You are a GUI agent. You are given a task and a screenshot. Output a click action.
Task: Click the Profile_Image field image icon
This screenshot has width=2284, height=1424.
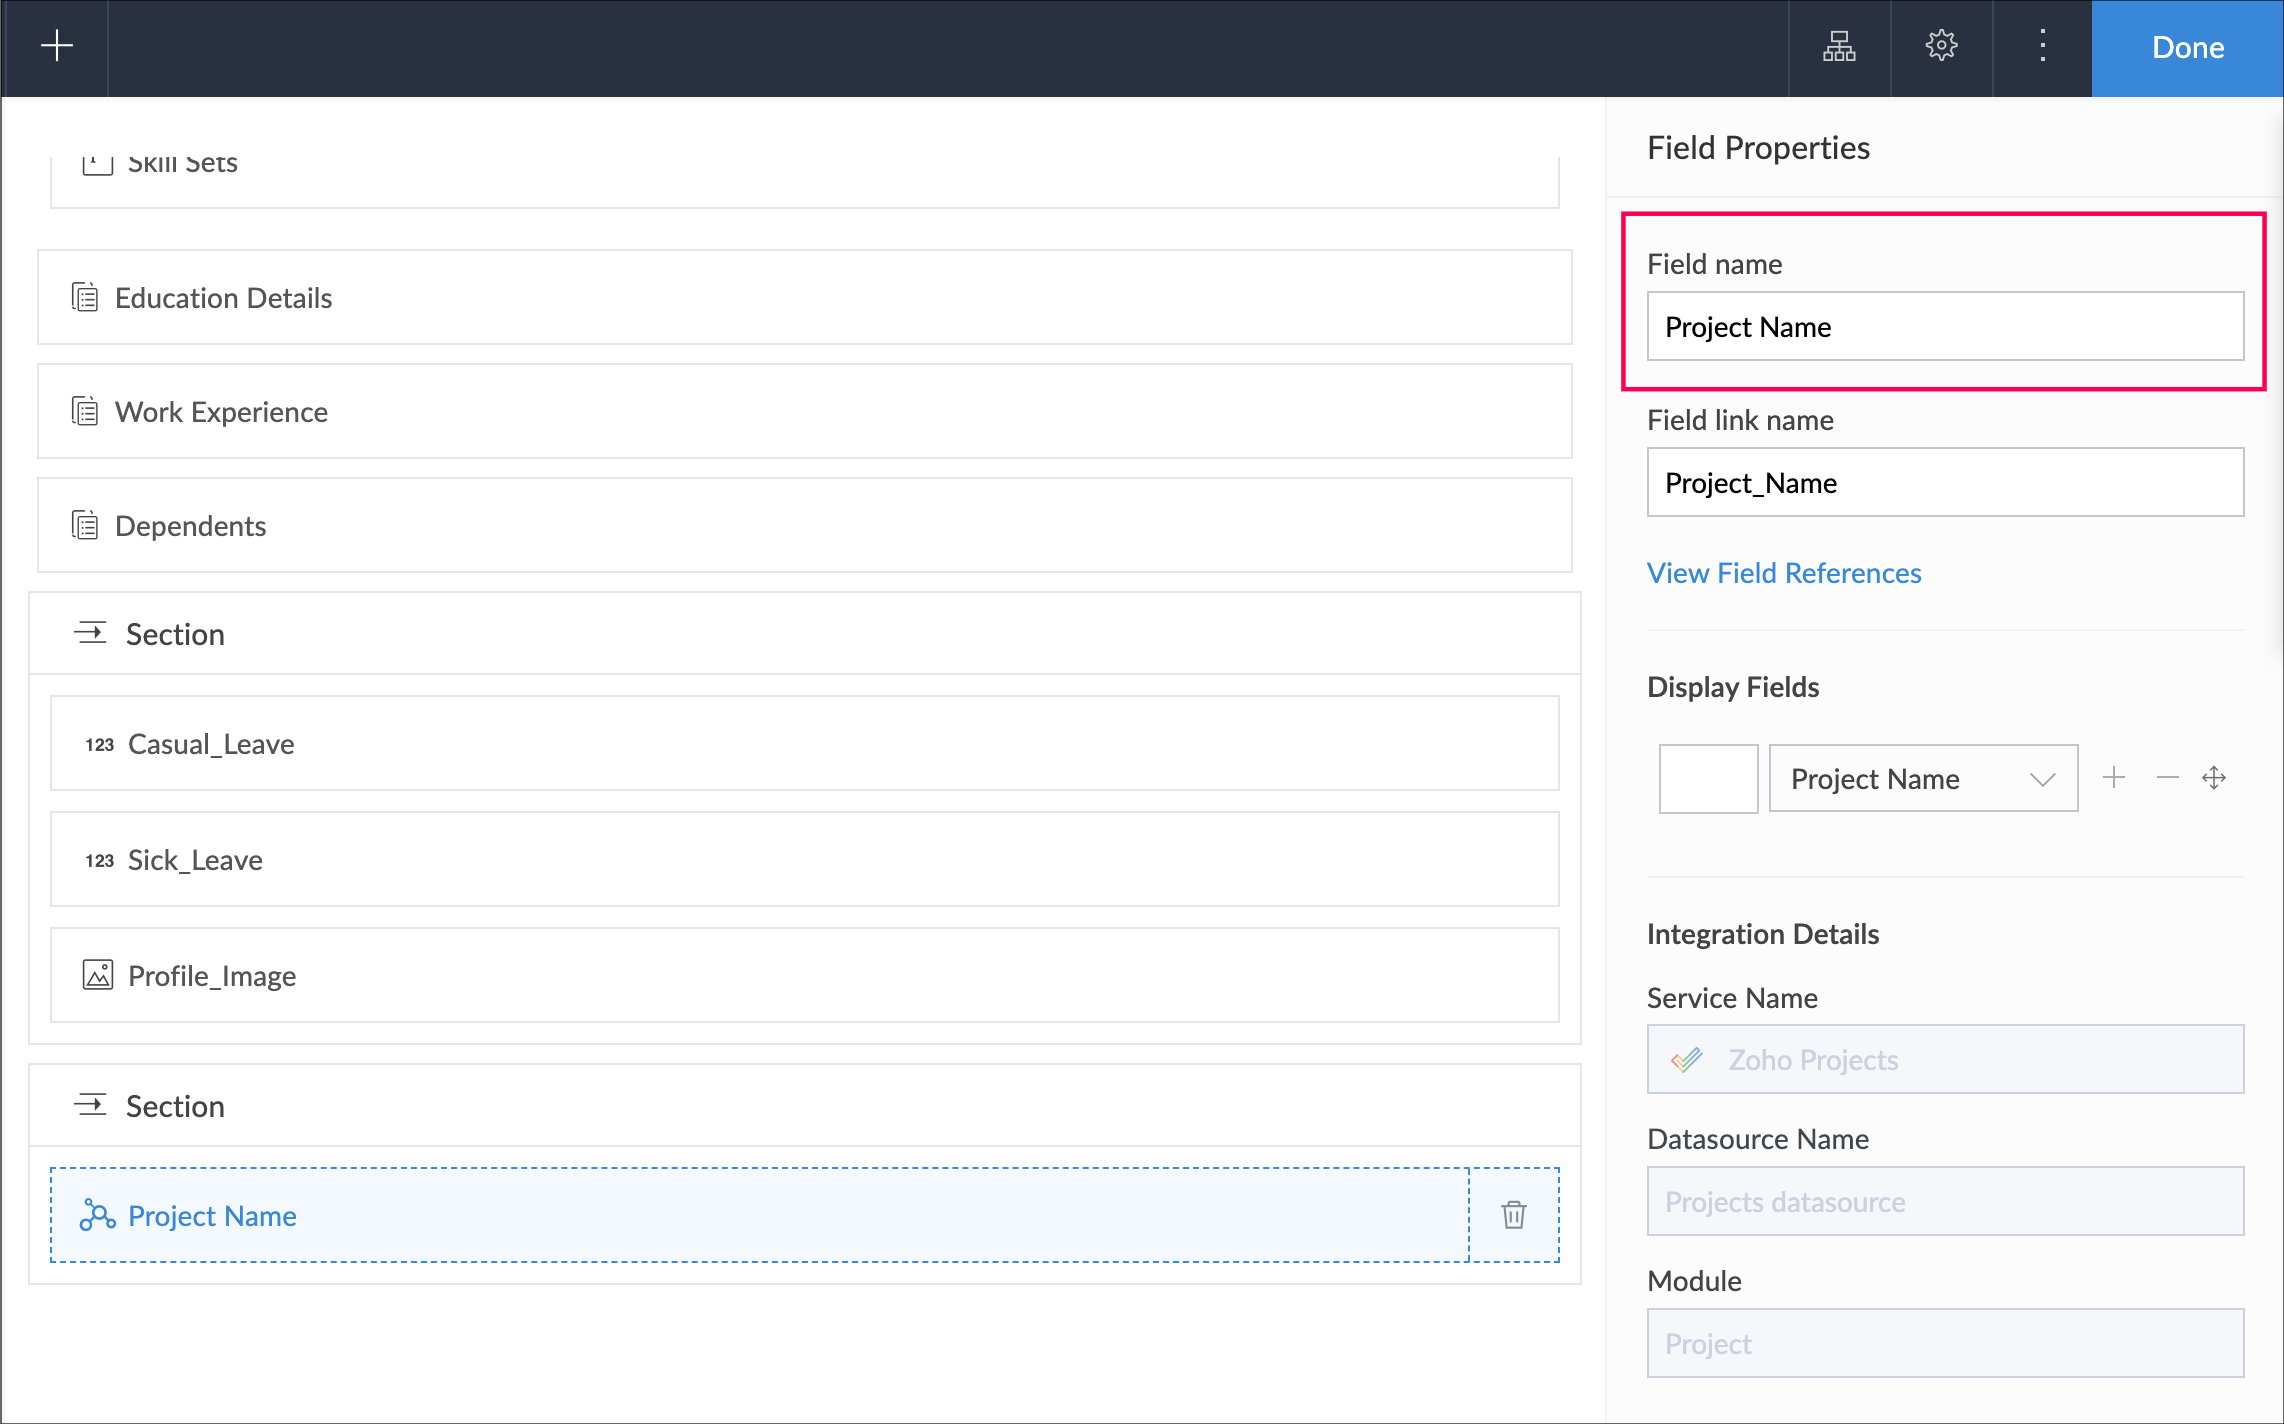(98, 975)
